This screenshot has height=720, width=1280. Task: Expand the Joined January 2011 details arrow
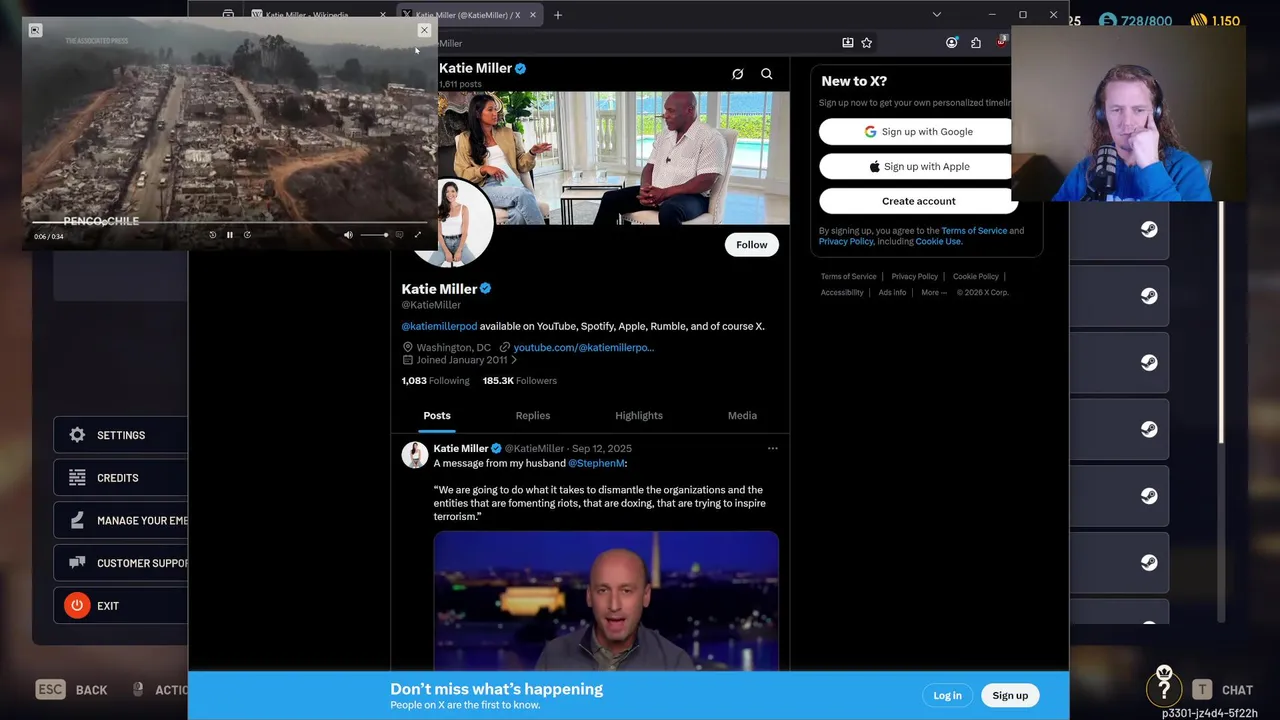coord(514,360)
